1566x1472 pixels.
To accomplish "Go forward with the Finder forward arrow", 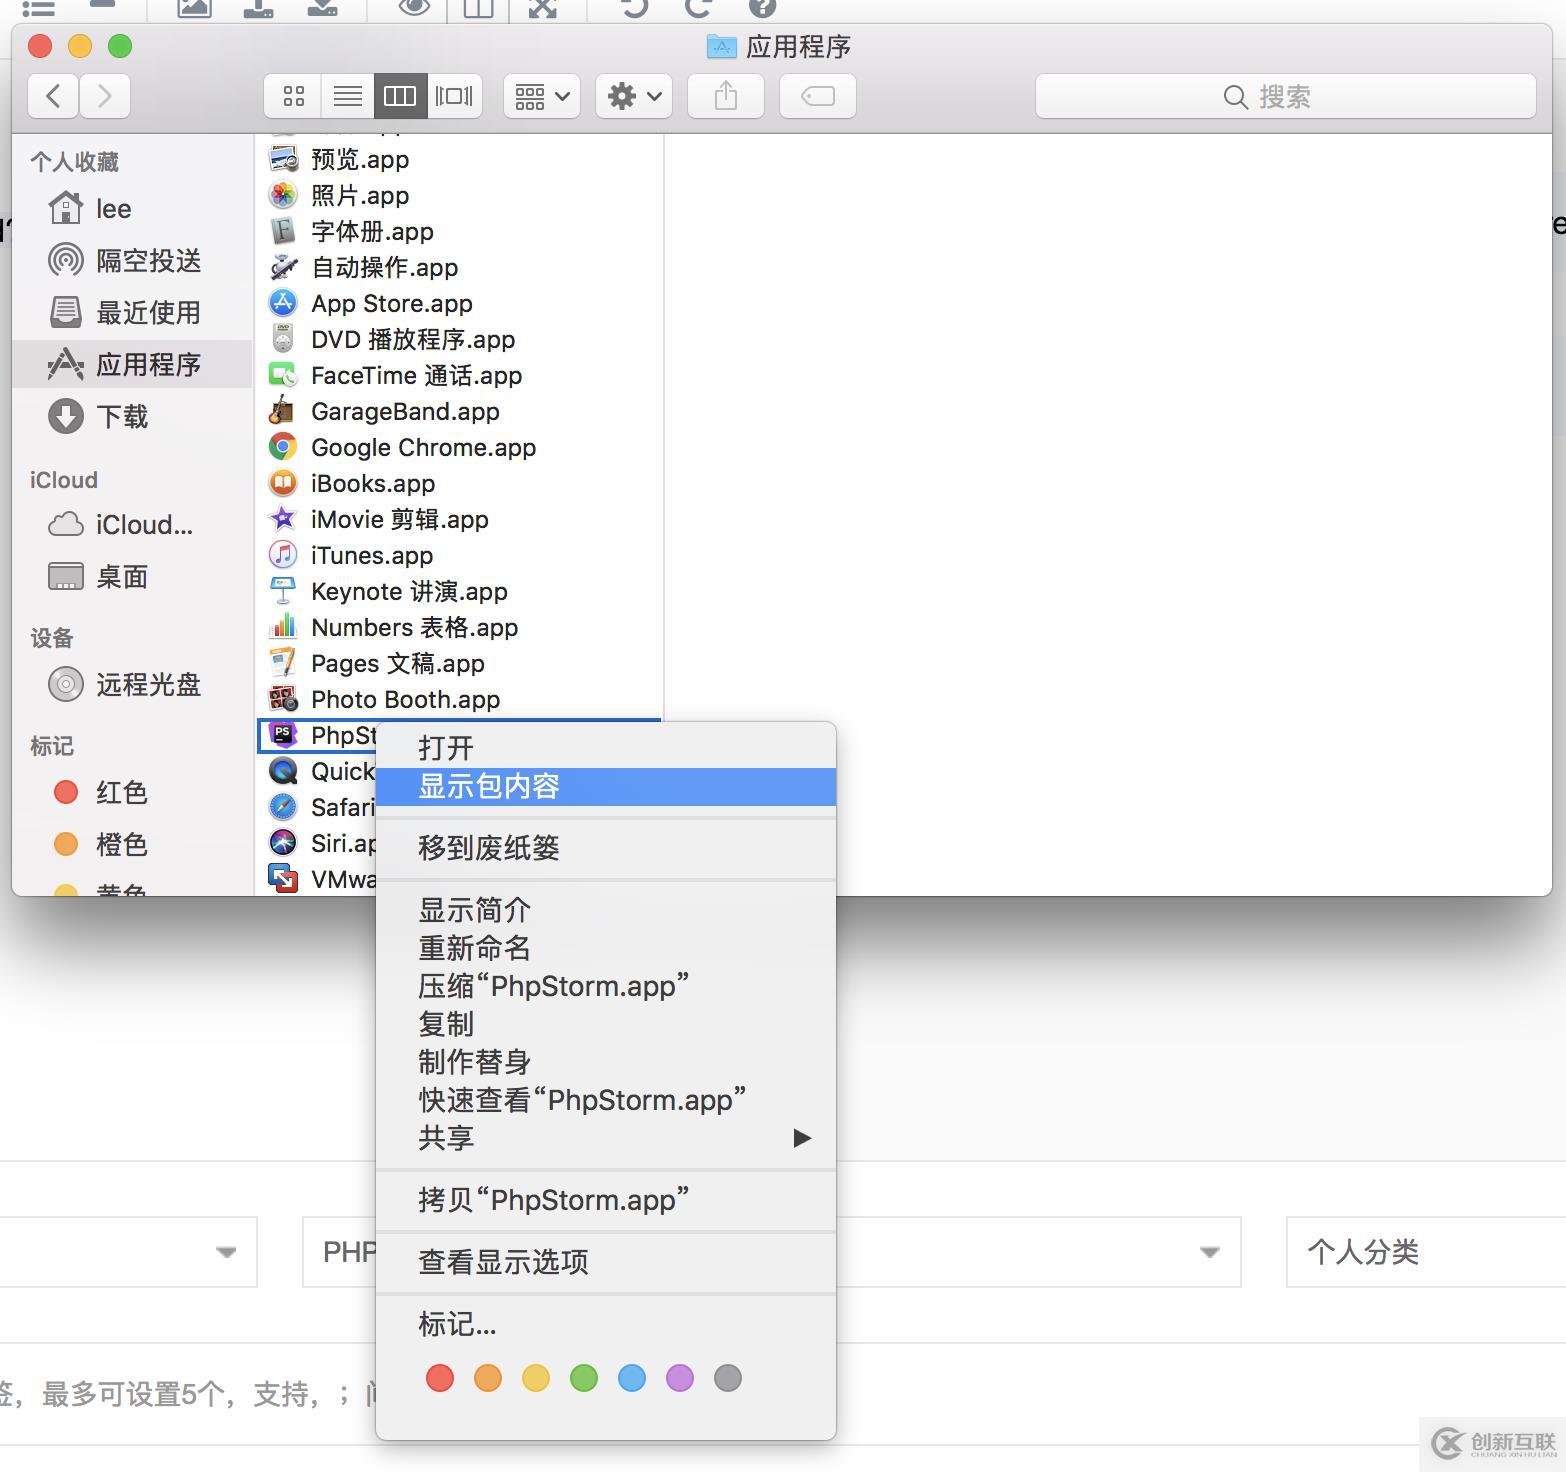I will click(x=105, y=96).
